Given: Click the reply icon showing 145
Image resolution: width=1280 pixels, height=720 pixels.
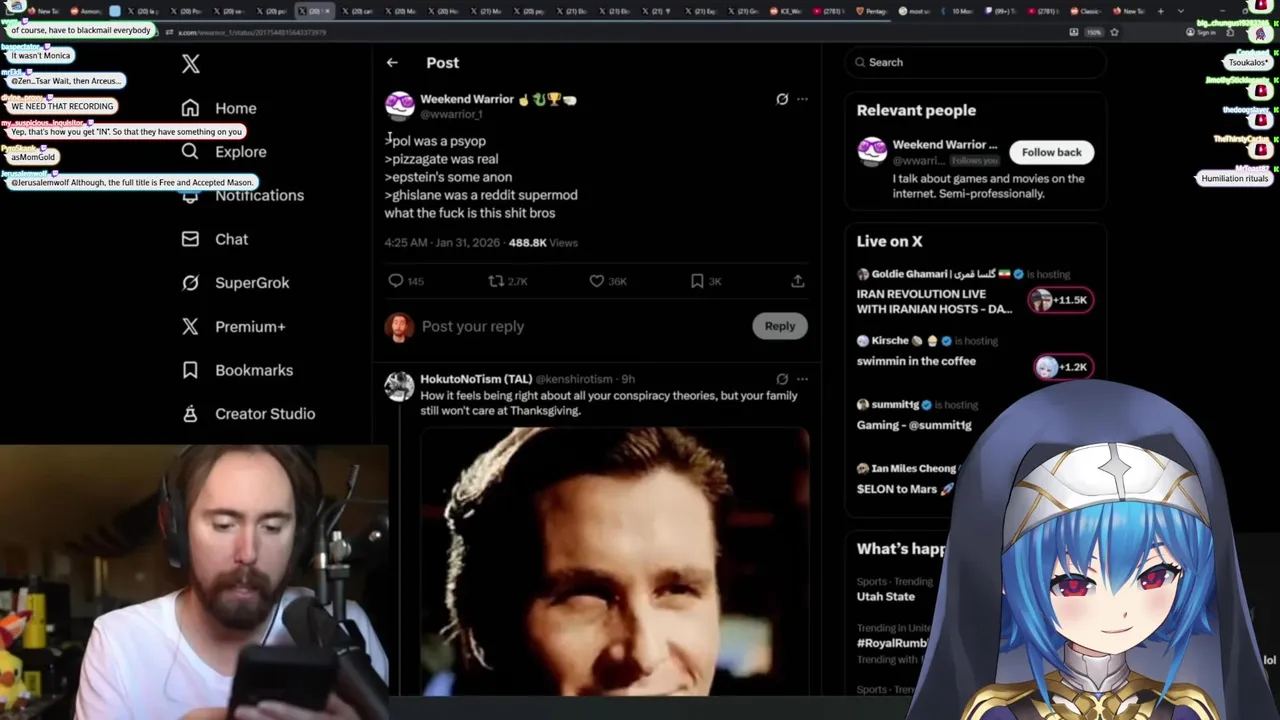Looking at the screenshot, I should pyautogui.click(x=396, y=281).
